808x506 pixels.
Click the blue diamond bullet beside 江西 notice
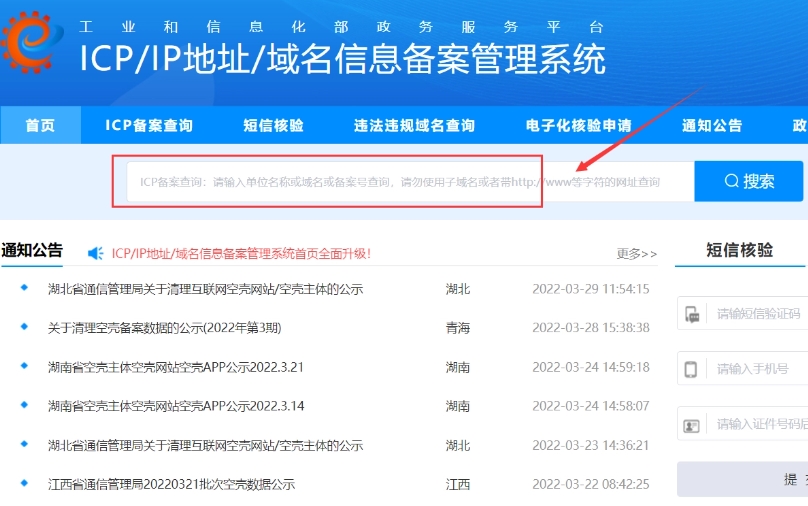24,483
